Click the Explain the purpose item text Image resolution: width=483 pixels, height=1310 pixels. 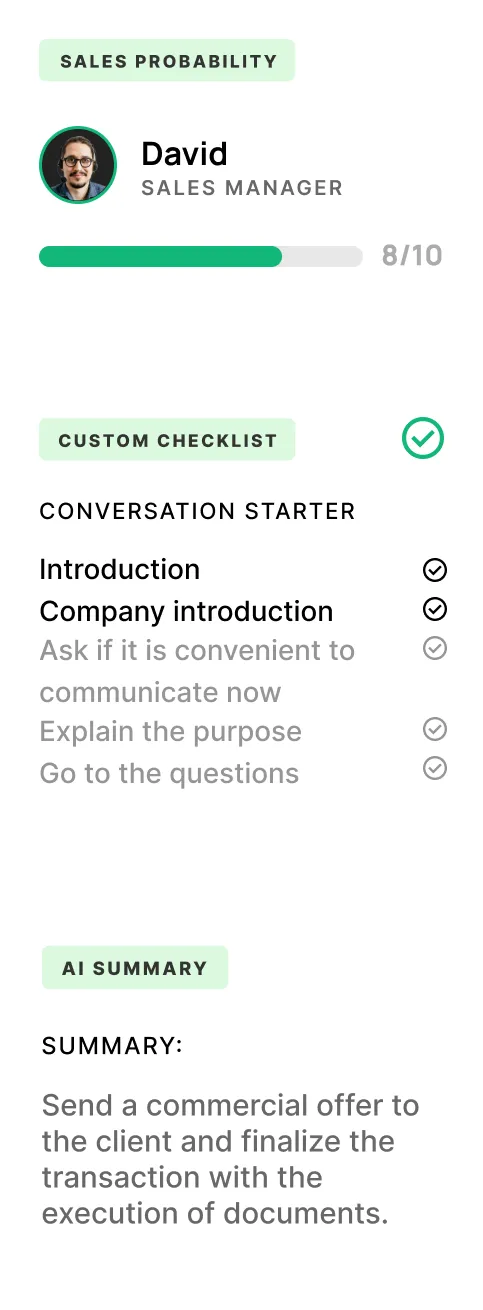170,732
